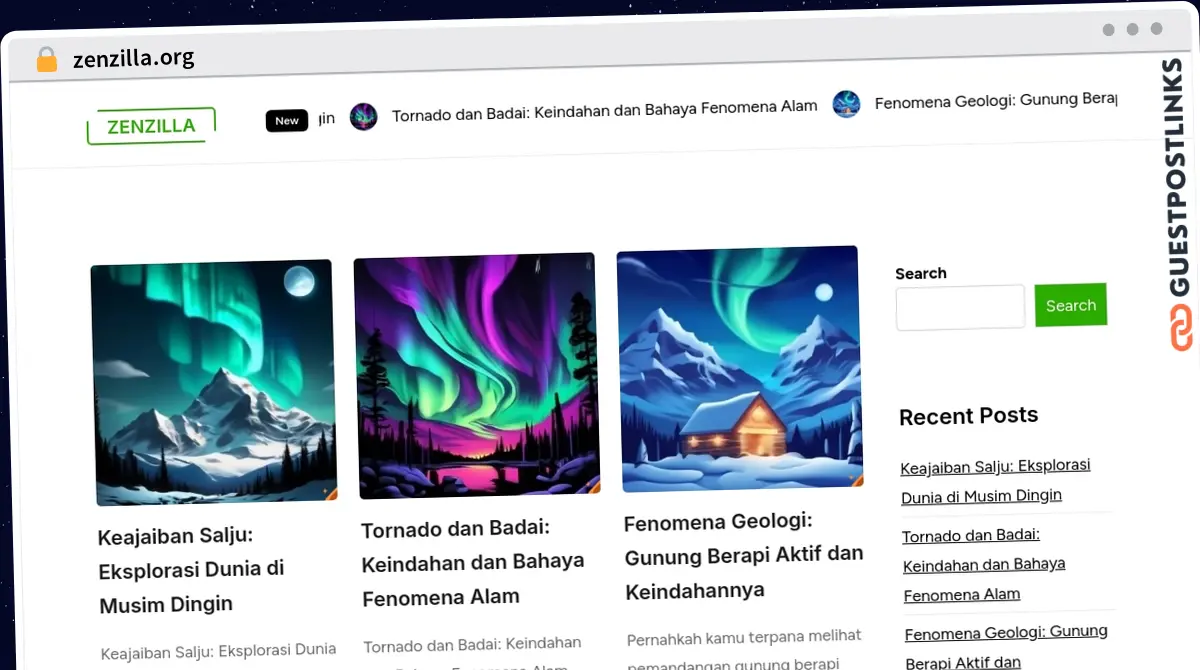Click the ZENZILLA site logo

point(150,125)
